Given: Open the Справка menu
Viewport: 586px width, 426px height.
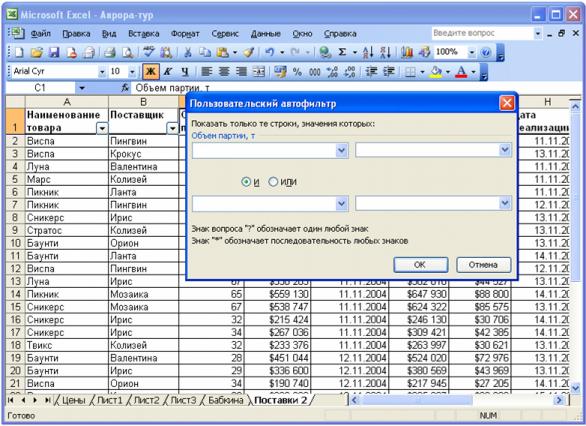Looking at the screenshot, I should tap(340, 34).
